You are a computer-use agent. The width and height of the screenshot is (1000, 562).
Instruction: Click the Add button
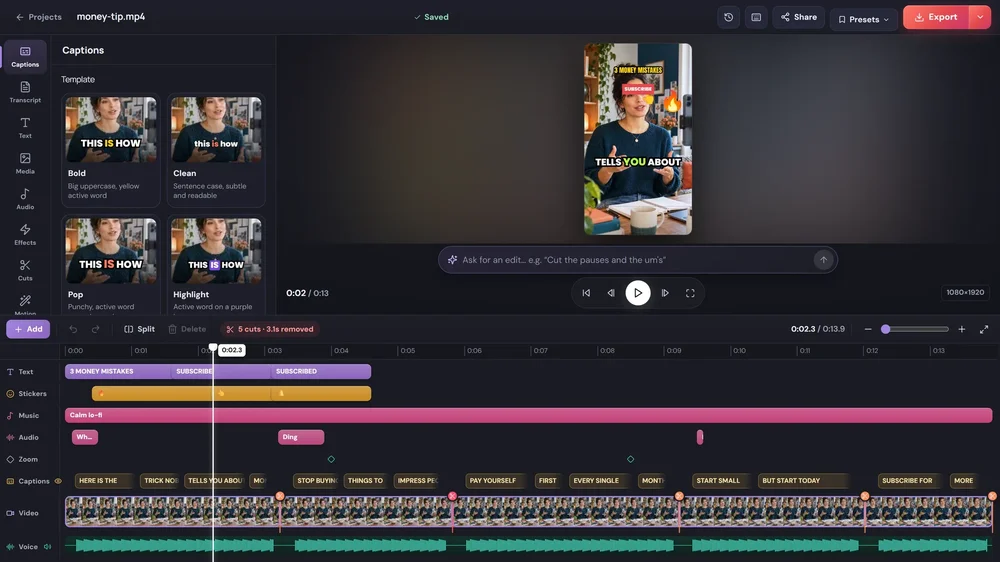(28, 329)
